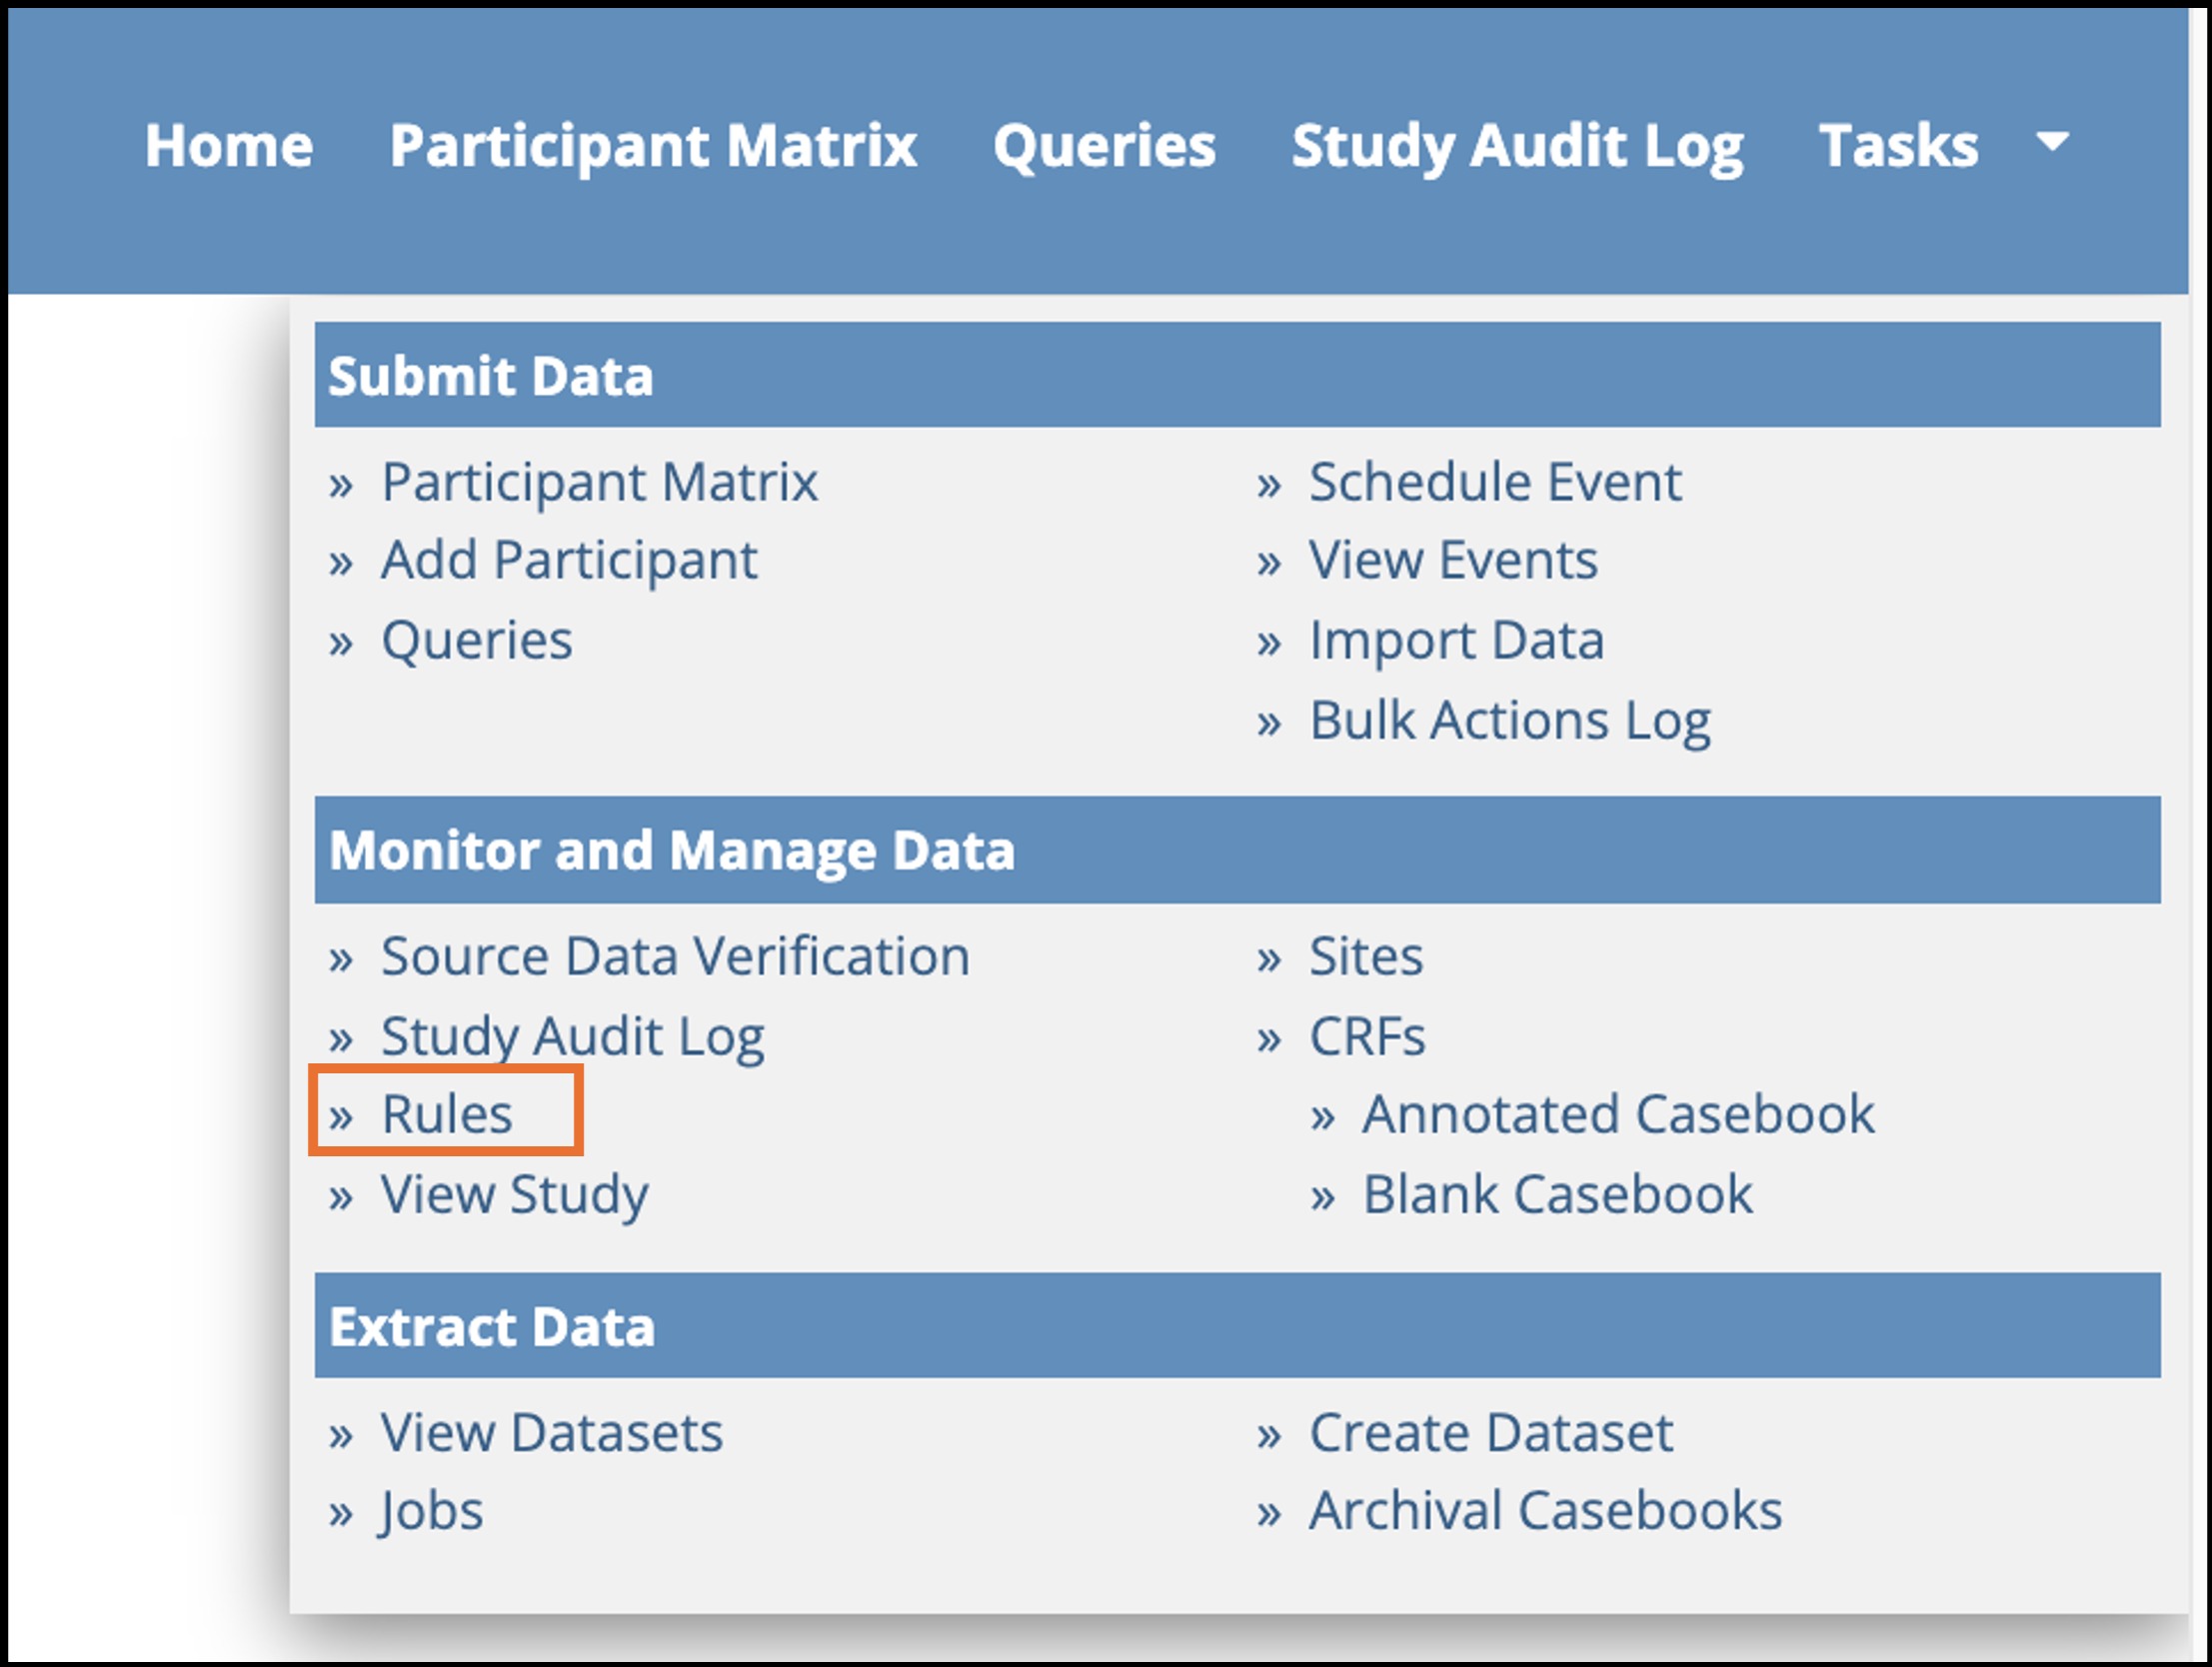The width and height of the screenshot is (2212, 1667).
Task: Click the Tasks menu label
Action: click(x=1898, y=146)
